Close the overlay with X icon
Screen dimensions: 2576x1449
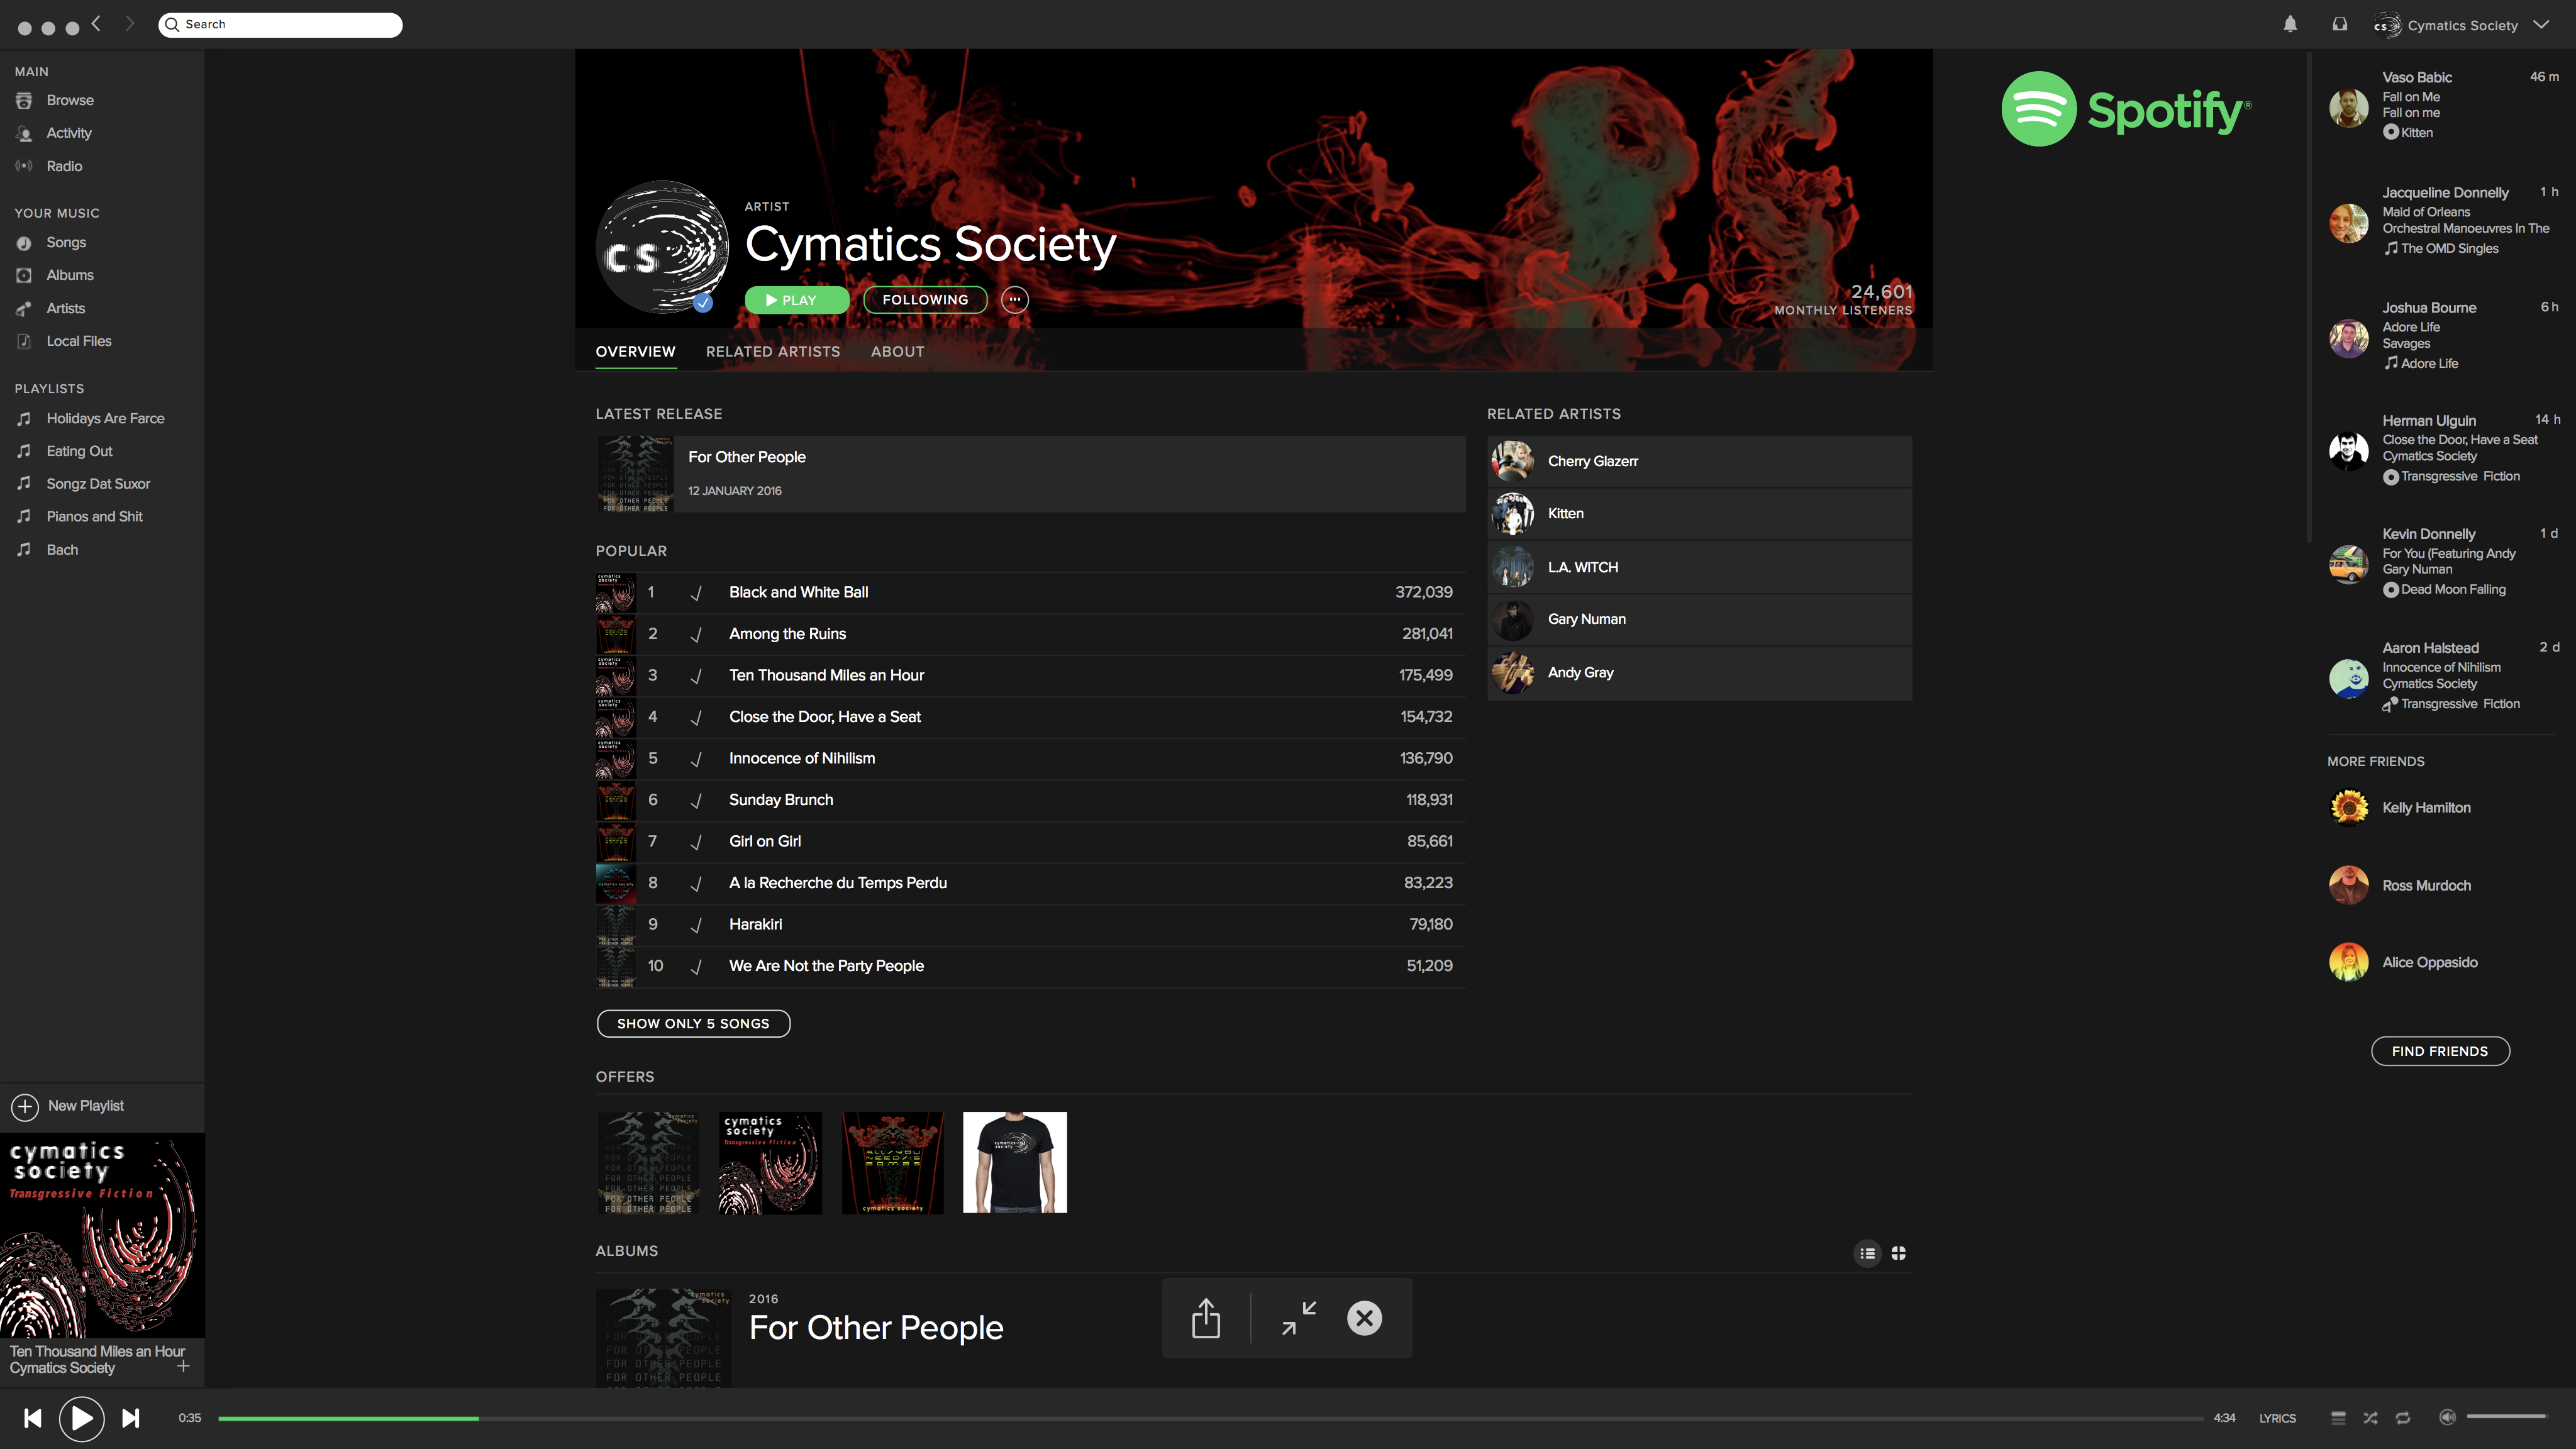tap(1364, 1318)
